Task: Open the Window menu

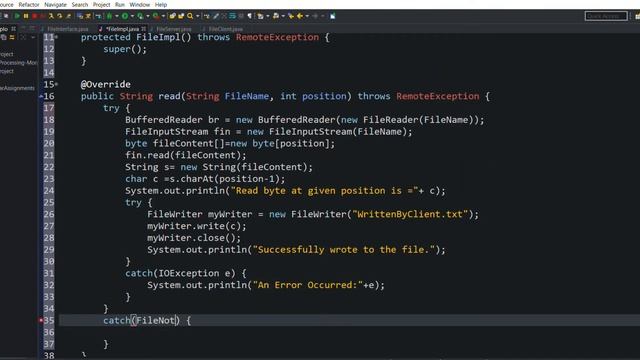Action: (x=140, y=4)
